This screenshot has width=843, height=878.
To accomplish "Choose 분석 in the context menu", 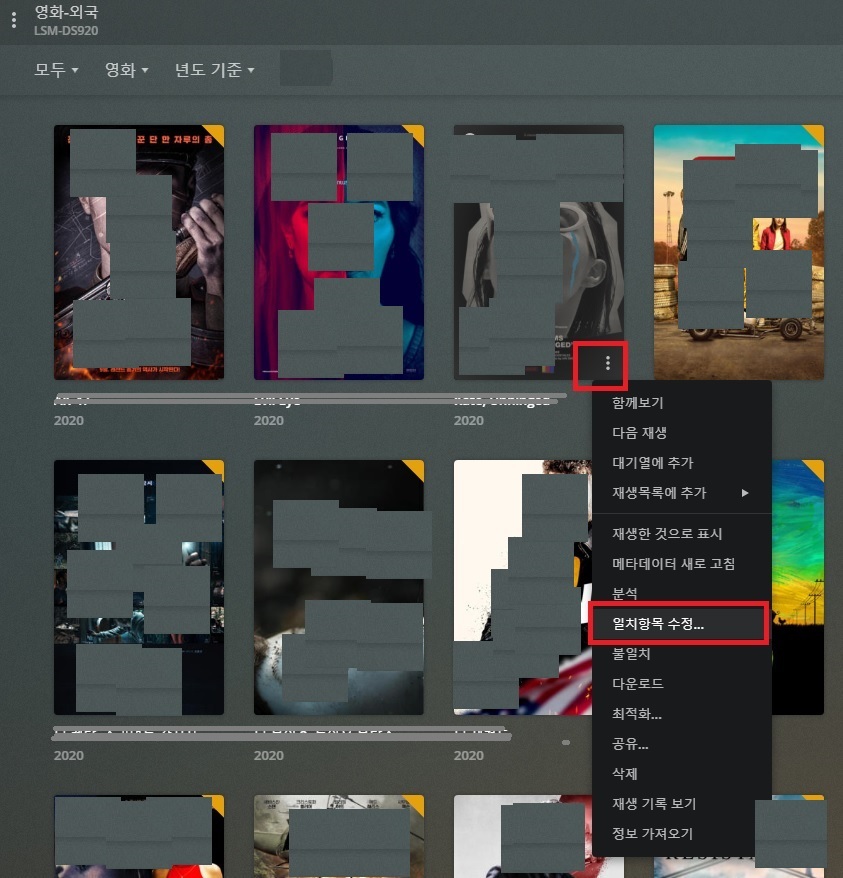I will 682,593.
